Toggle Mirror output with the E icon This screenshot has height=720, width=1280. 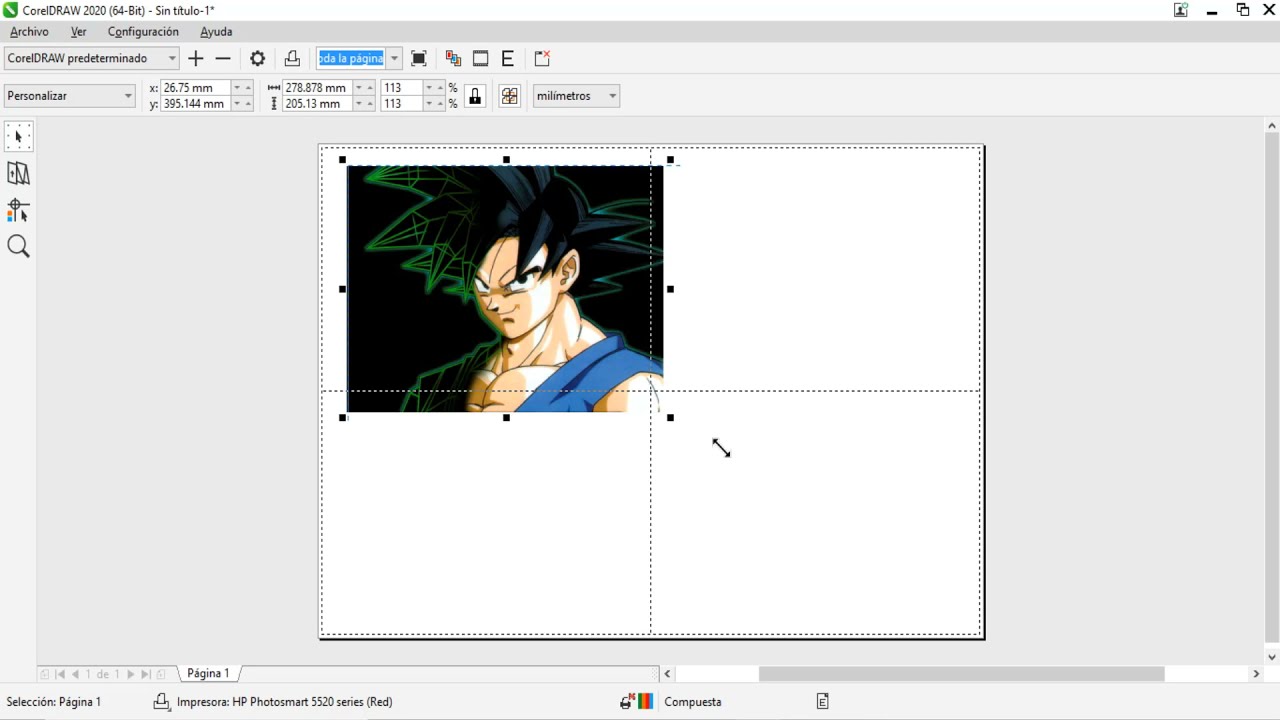(x=507, y=58)
